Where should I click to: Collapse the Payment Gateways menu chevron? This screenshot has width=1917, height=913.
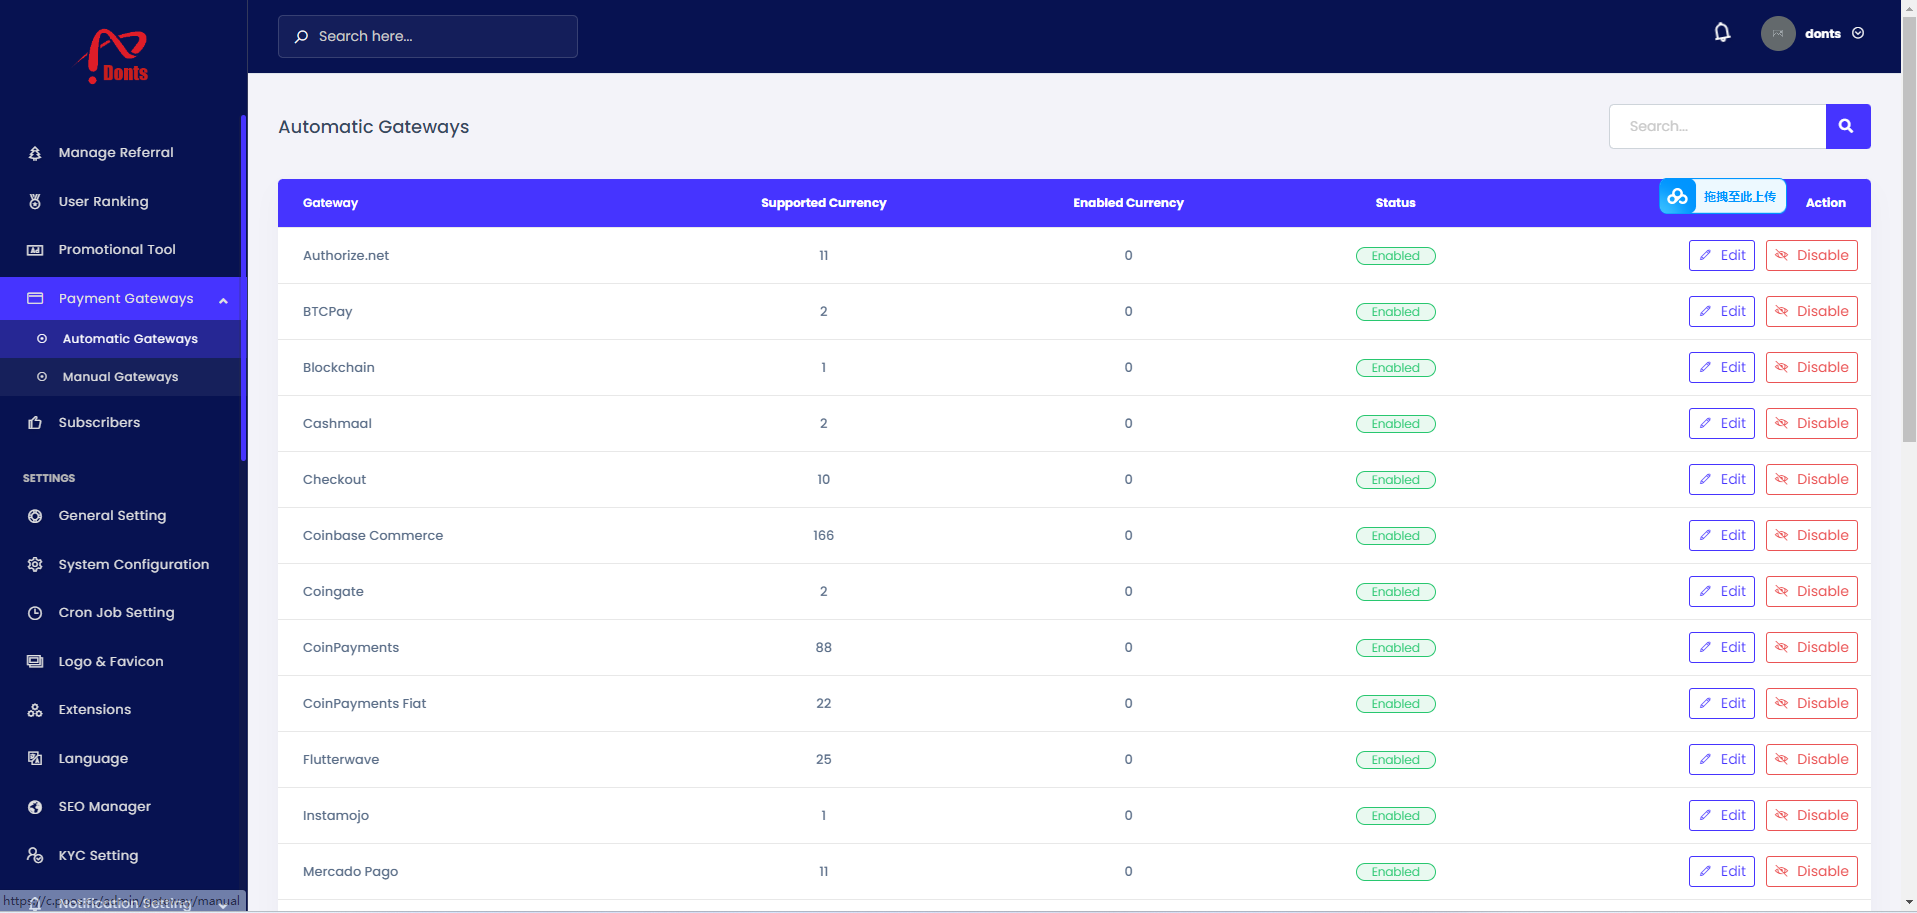223,299
